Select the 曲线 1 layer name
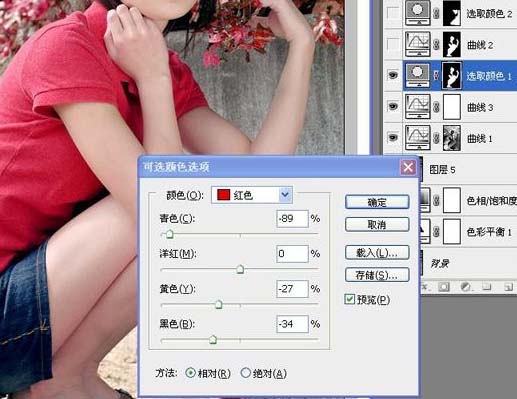Image resolution: width=517 pixels, height=399 pixels. point(480,138)
